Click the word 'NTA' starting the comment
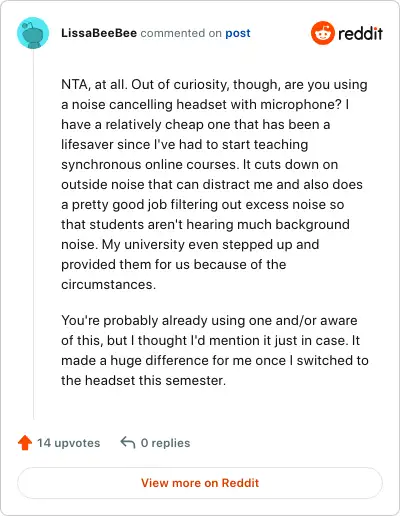 (75, 84)
